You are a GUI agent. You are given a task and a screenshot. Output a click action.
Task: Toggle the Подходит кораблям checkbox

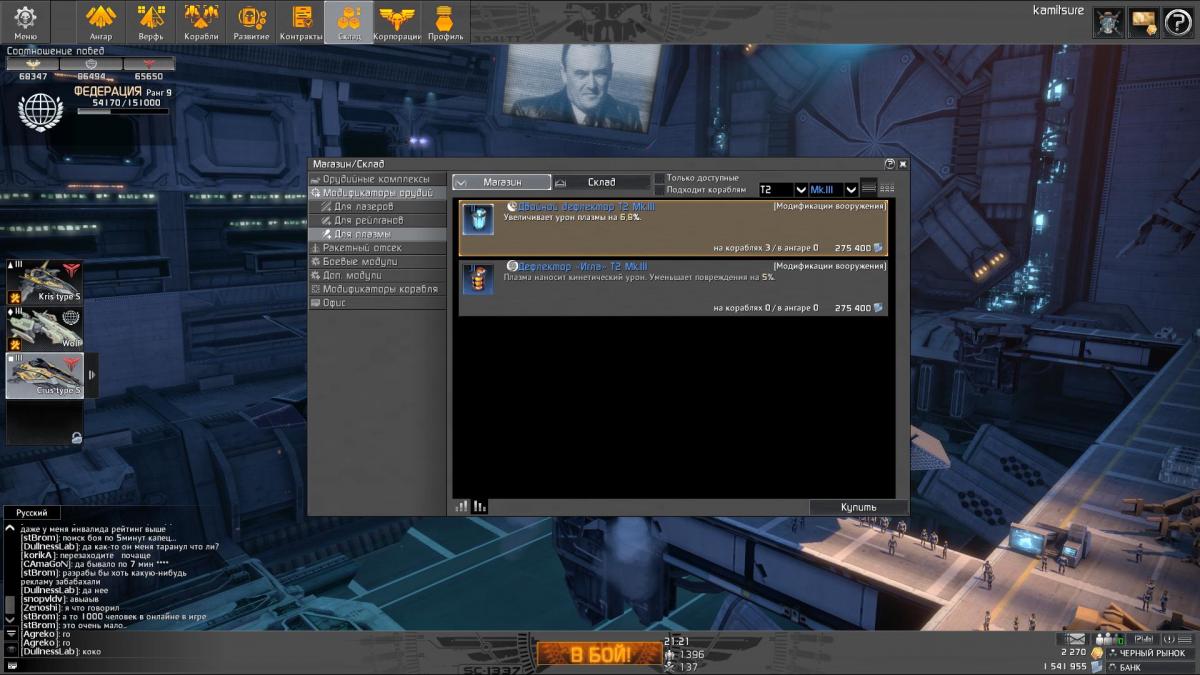[x=659, y=189]
